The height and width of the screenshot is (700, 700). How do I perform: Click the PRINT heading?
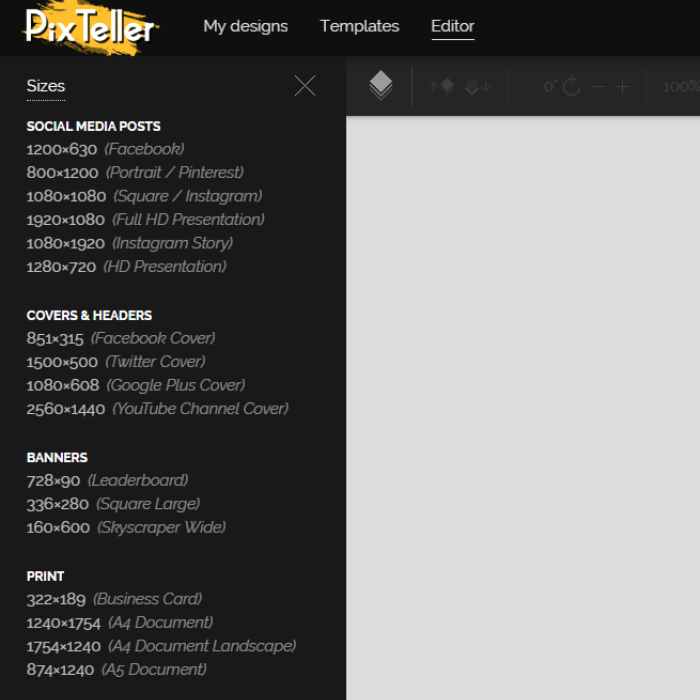[45, 576]
